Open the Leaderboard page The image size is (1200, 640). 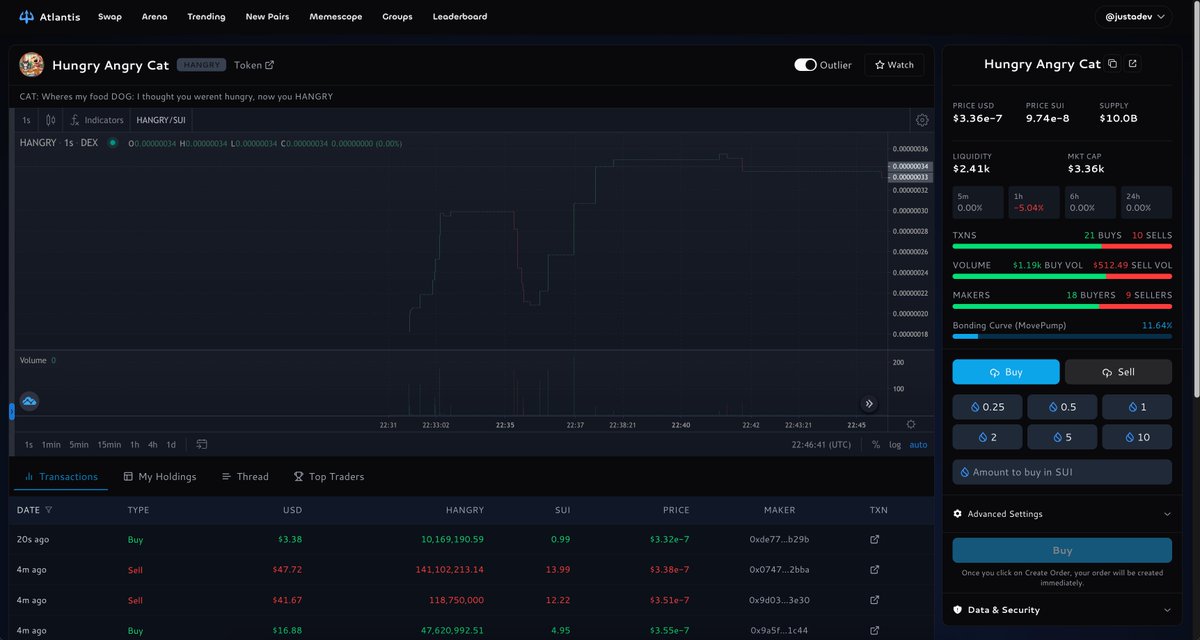pyautogui.click(x=460, y=17)
